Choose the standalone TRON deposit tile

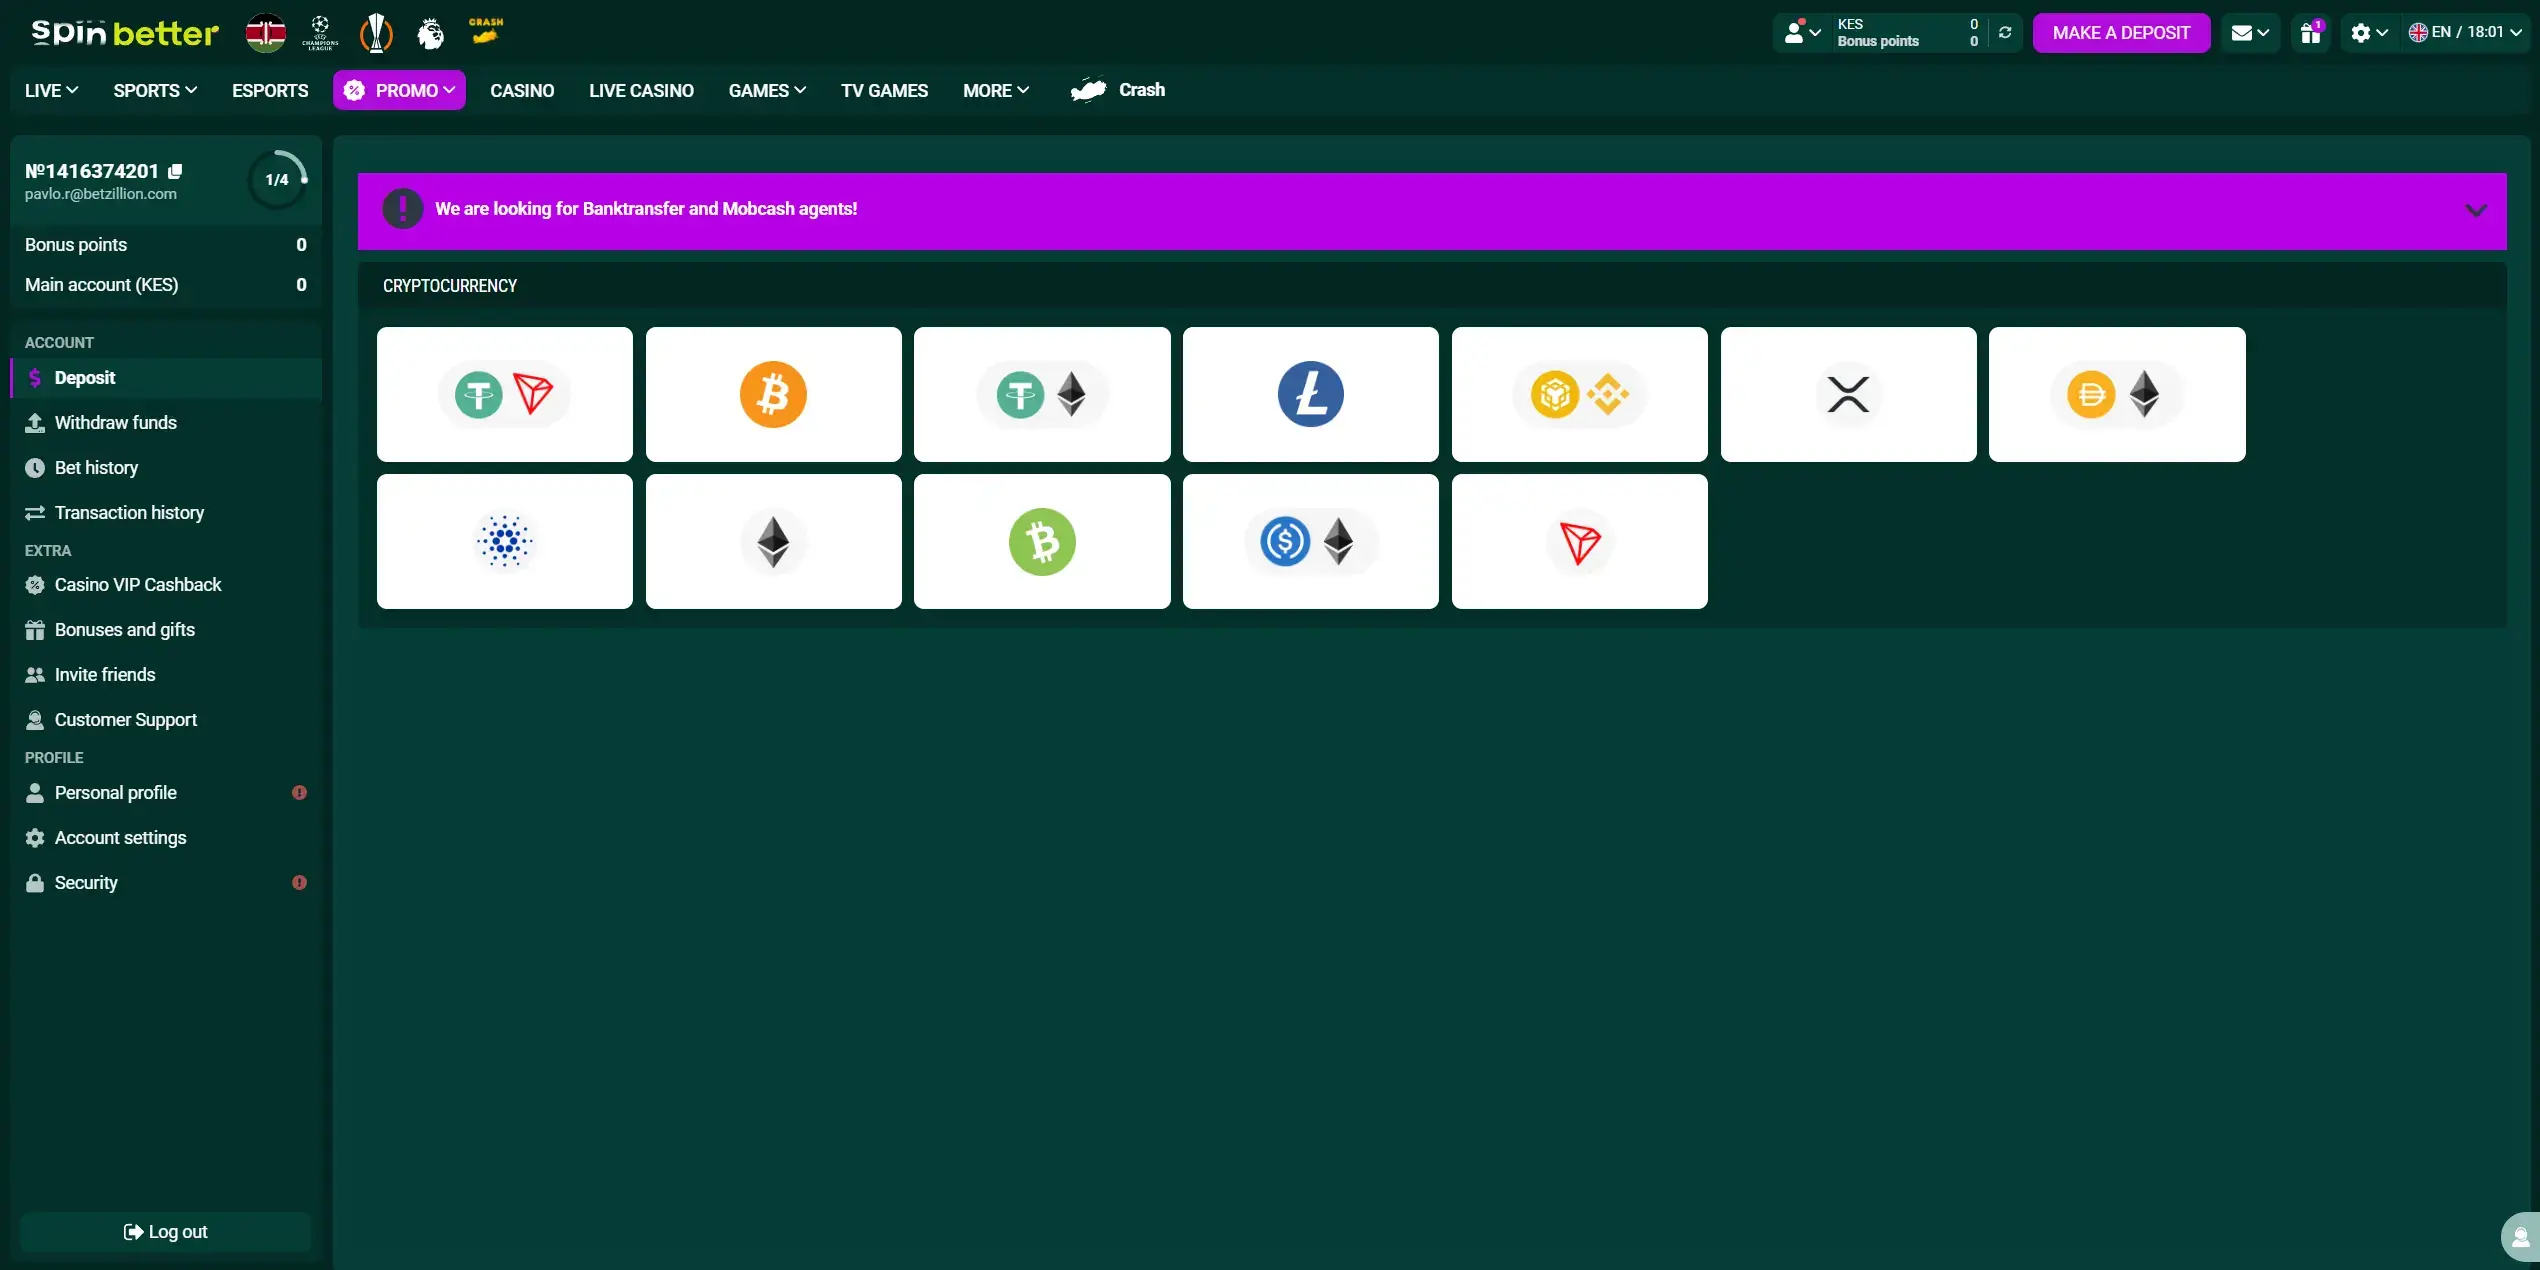tap(1578, 541)
